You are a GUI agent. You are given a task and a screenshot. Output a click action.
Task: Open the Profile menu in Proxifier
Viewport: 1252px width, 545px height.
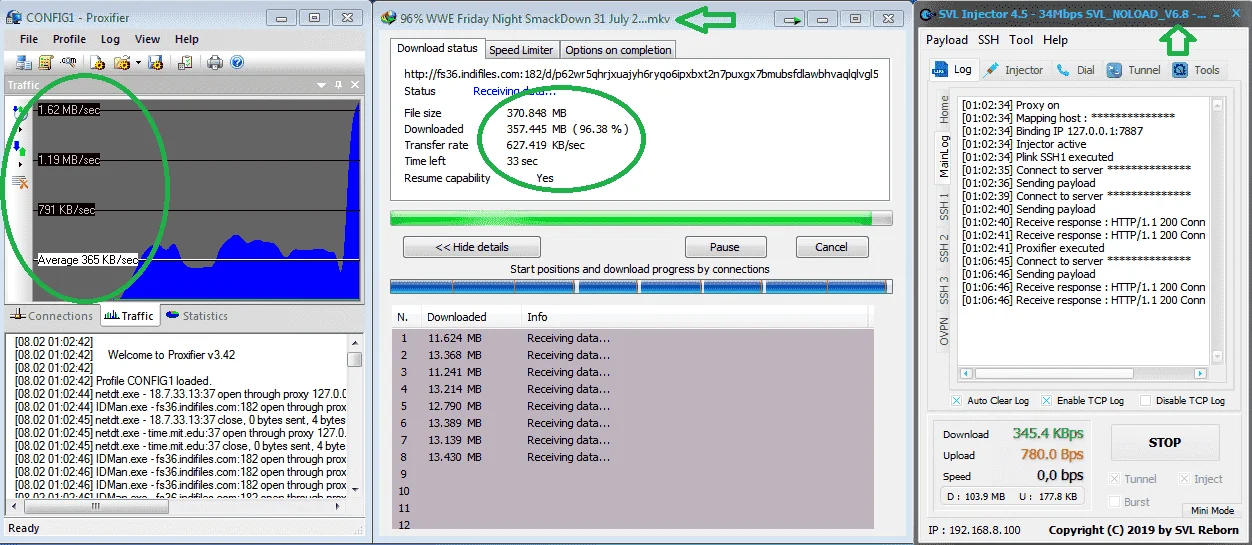pyautogui.click(x=70, y=39)
